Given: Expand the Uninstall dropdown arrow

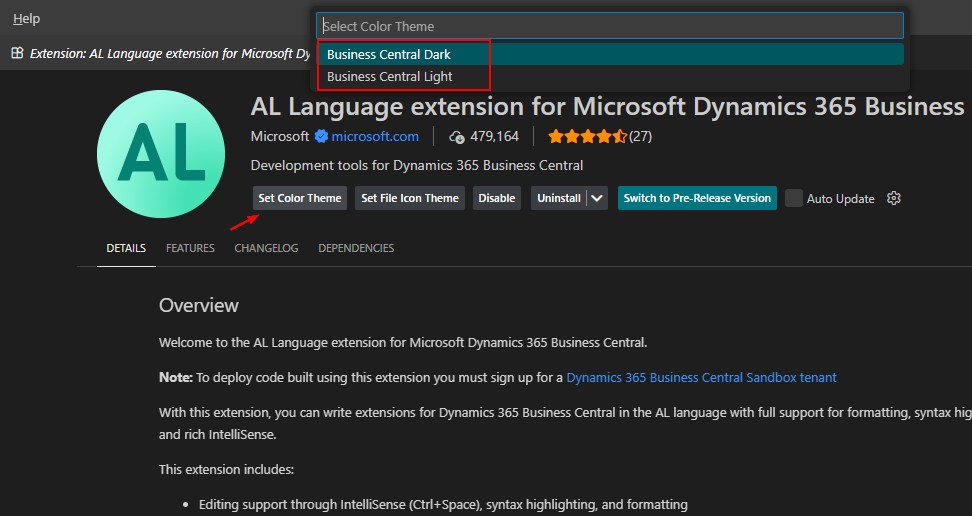Looking at the screenshot, I should tap(597, 198).
